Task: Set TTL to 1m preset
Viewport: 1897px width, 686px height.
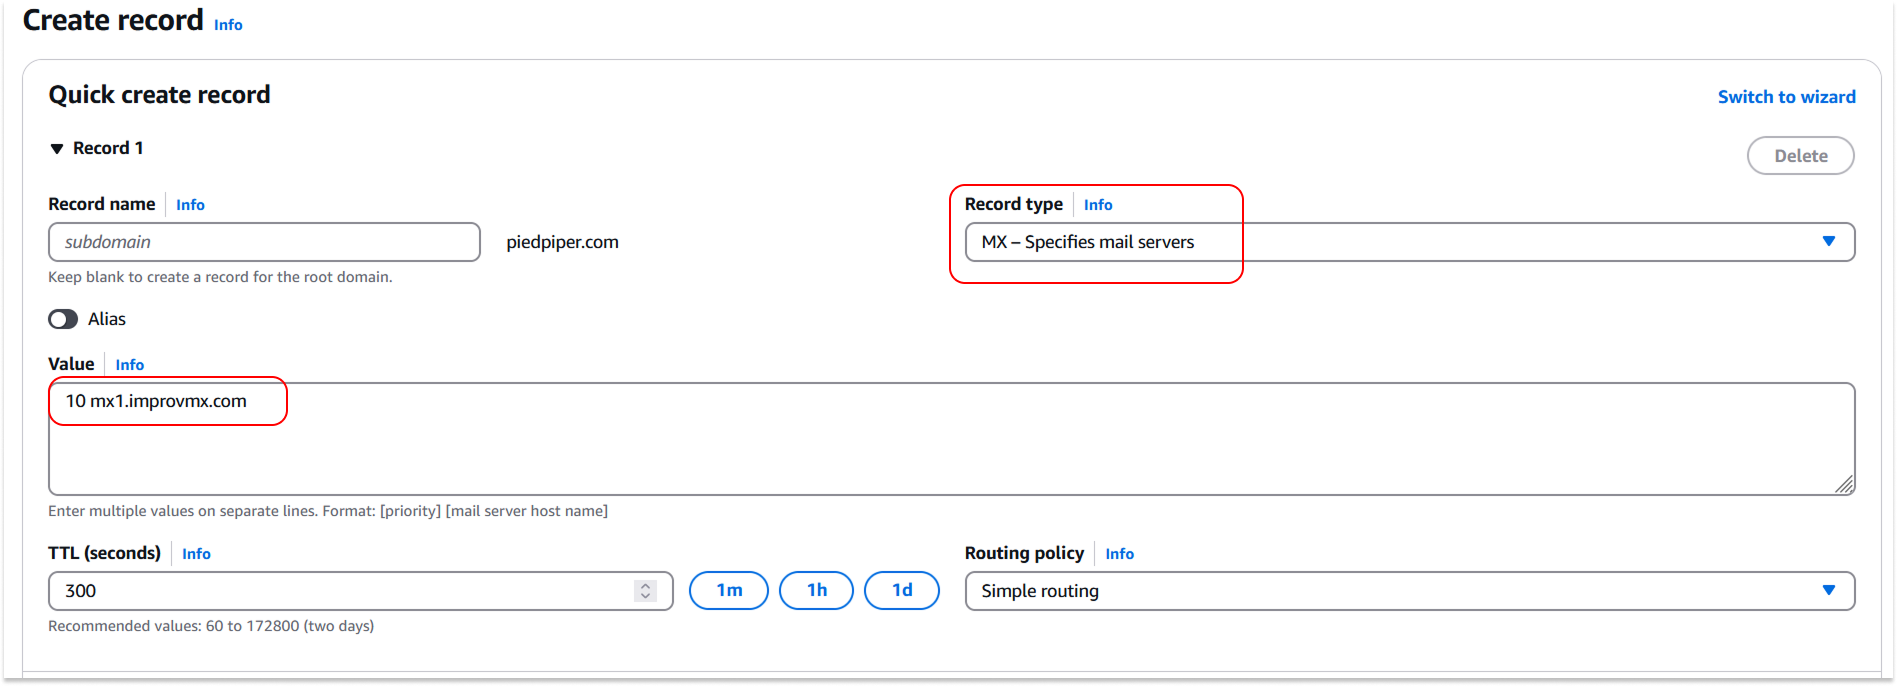Action: (x=728, y=590)
